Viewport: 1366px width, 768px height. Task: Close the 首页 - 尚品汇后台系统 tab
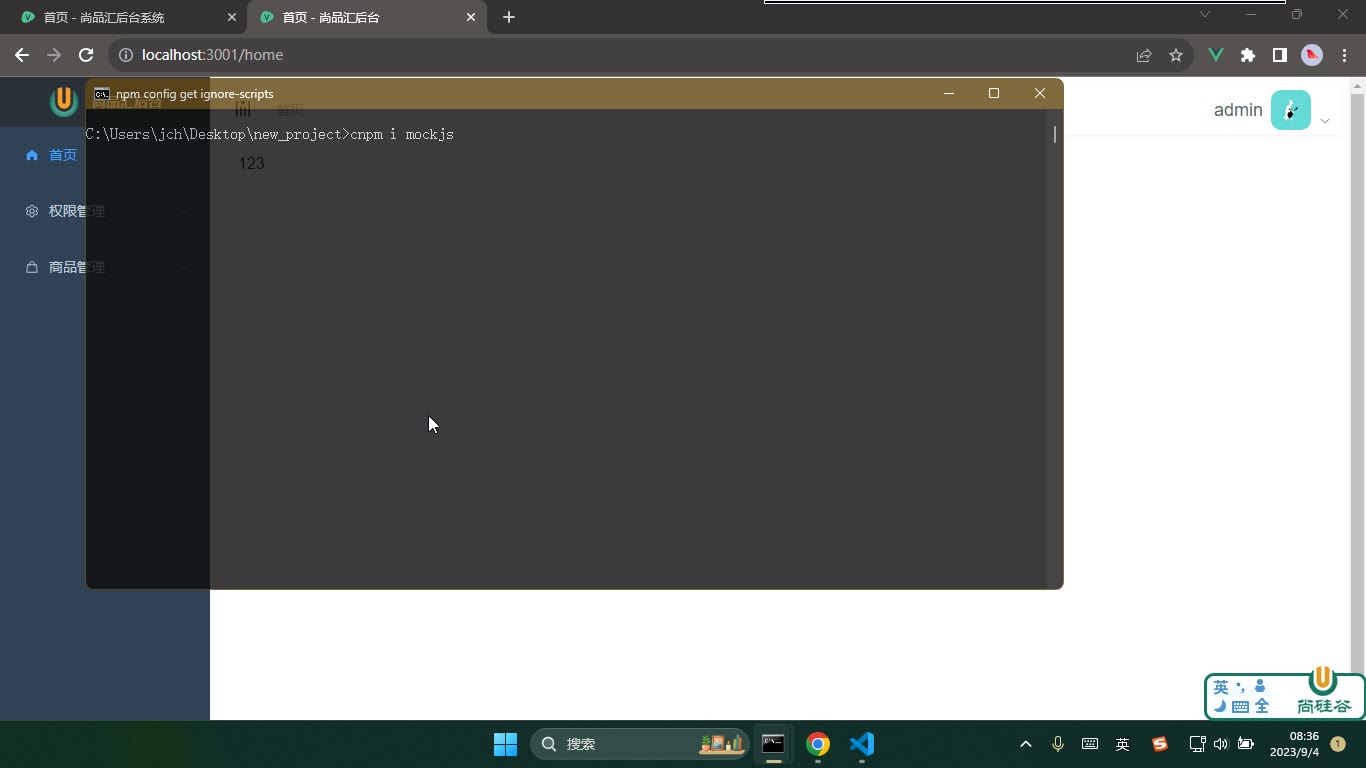(x=232, y=17)
